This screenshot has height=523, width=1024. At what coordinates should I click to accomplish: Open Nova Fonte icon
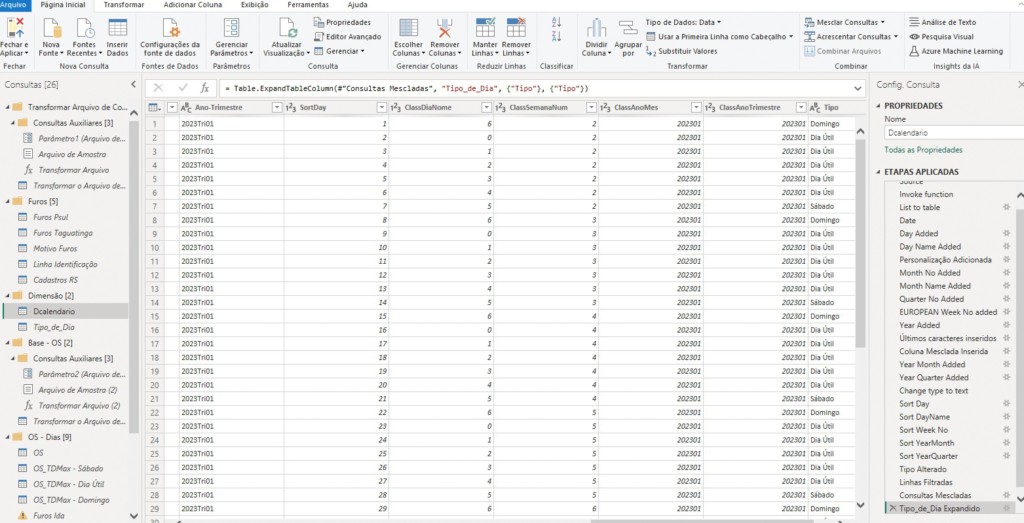coord(52,29)
